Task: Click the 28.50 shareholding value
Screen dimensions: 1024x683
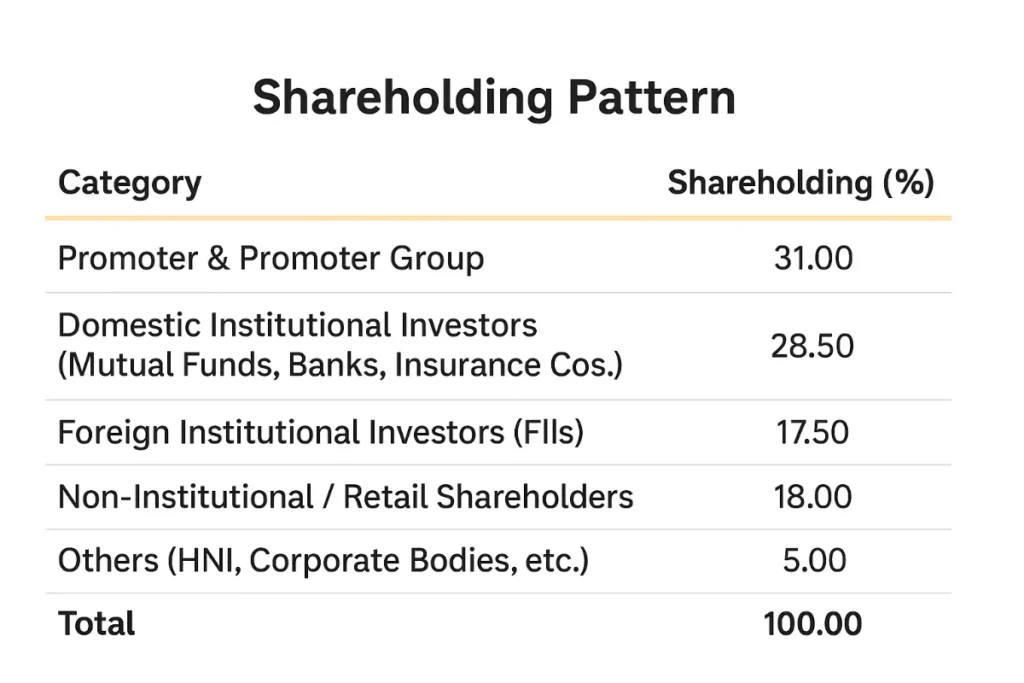Action: (x=812, y=346)
